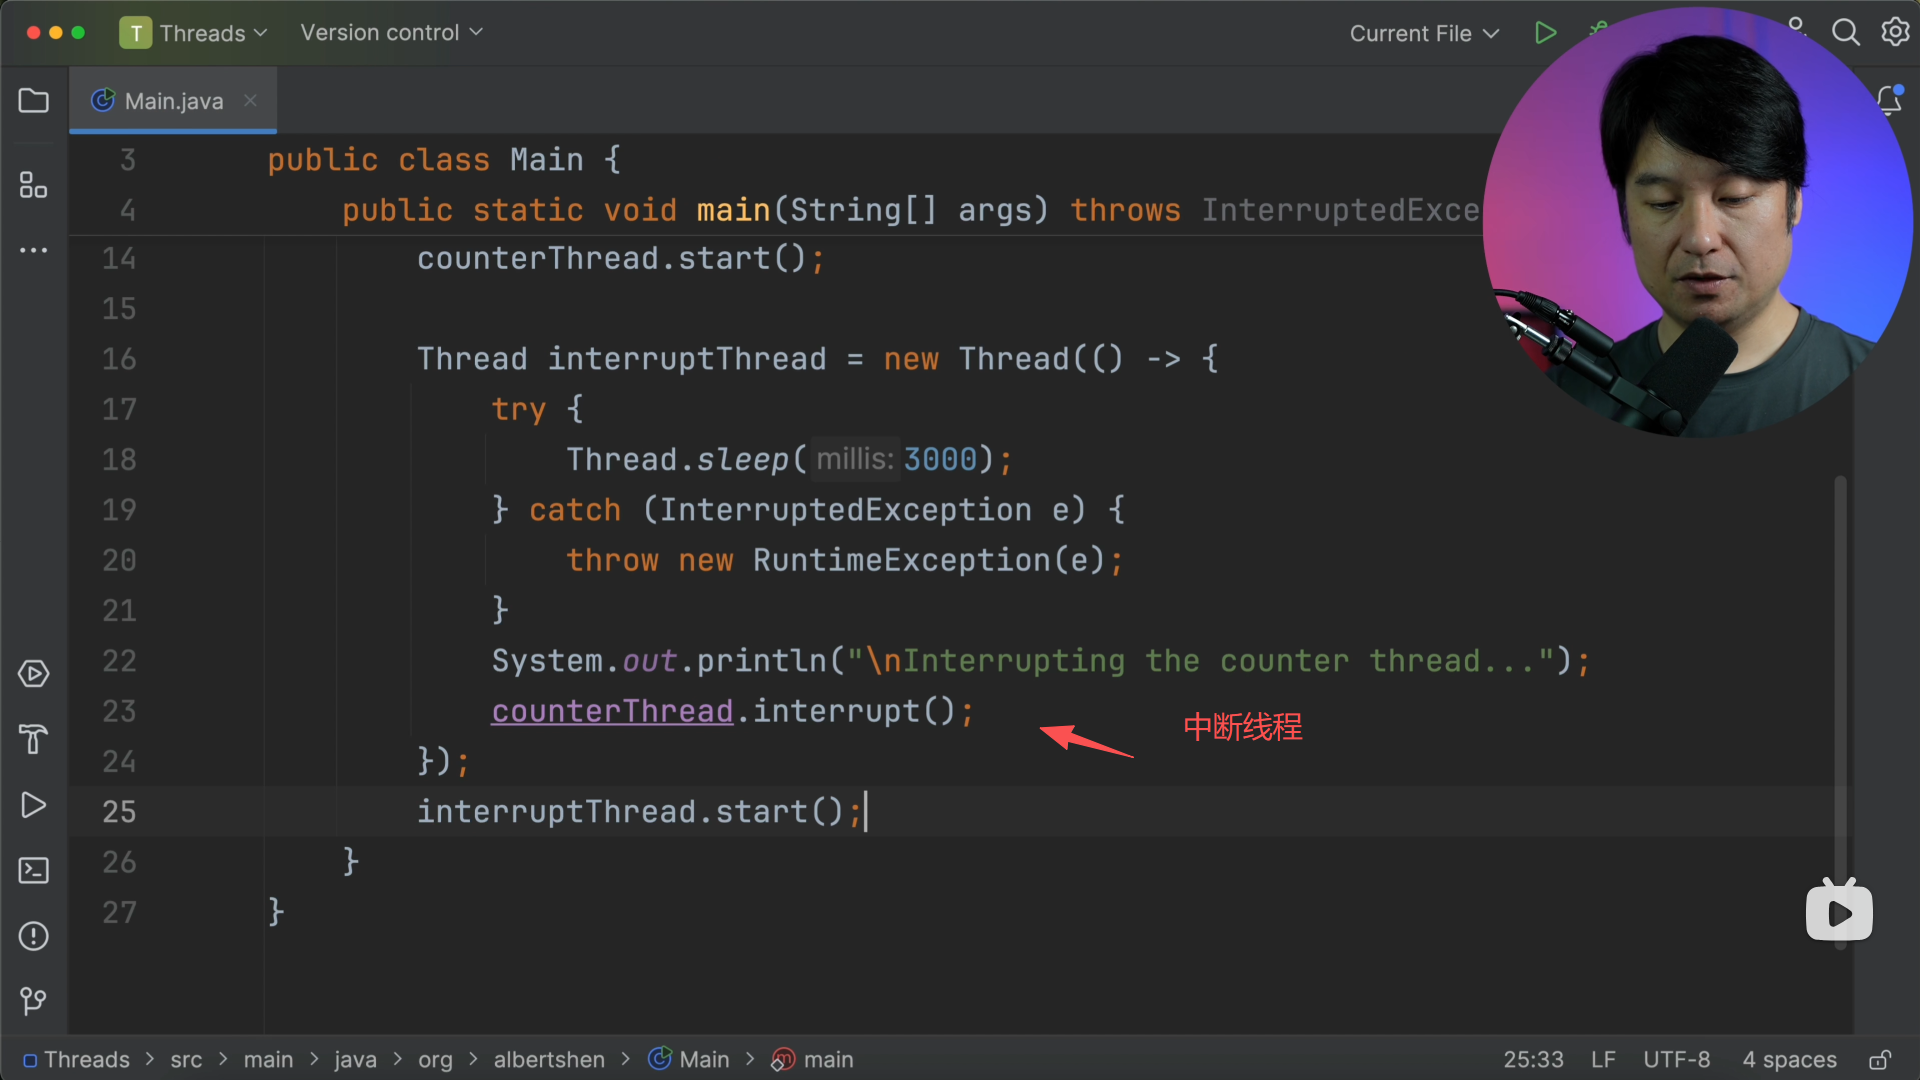Toggle the read-only lock icon in the status bar
The height and width of the screenshot is (1080, 1920).
point(1880,1060)
